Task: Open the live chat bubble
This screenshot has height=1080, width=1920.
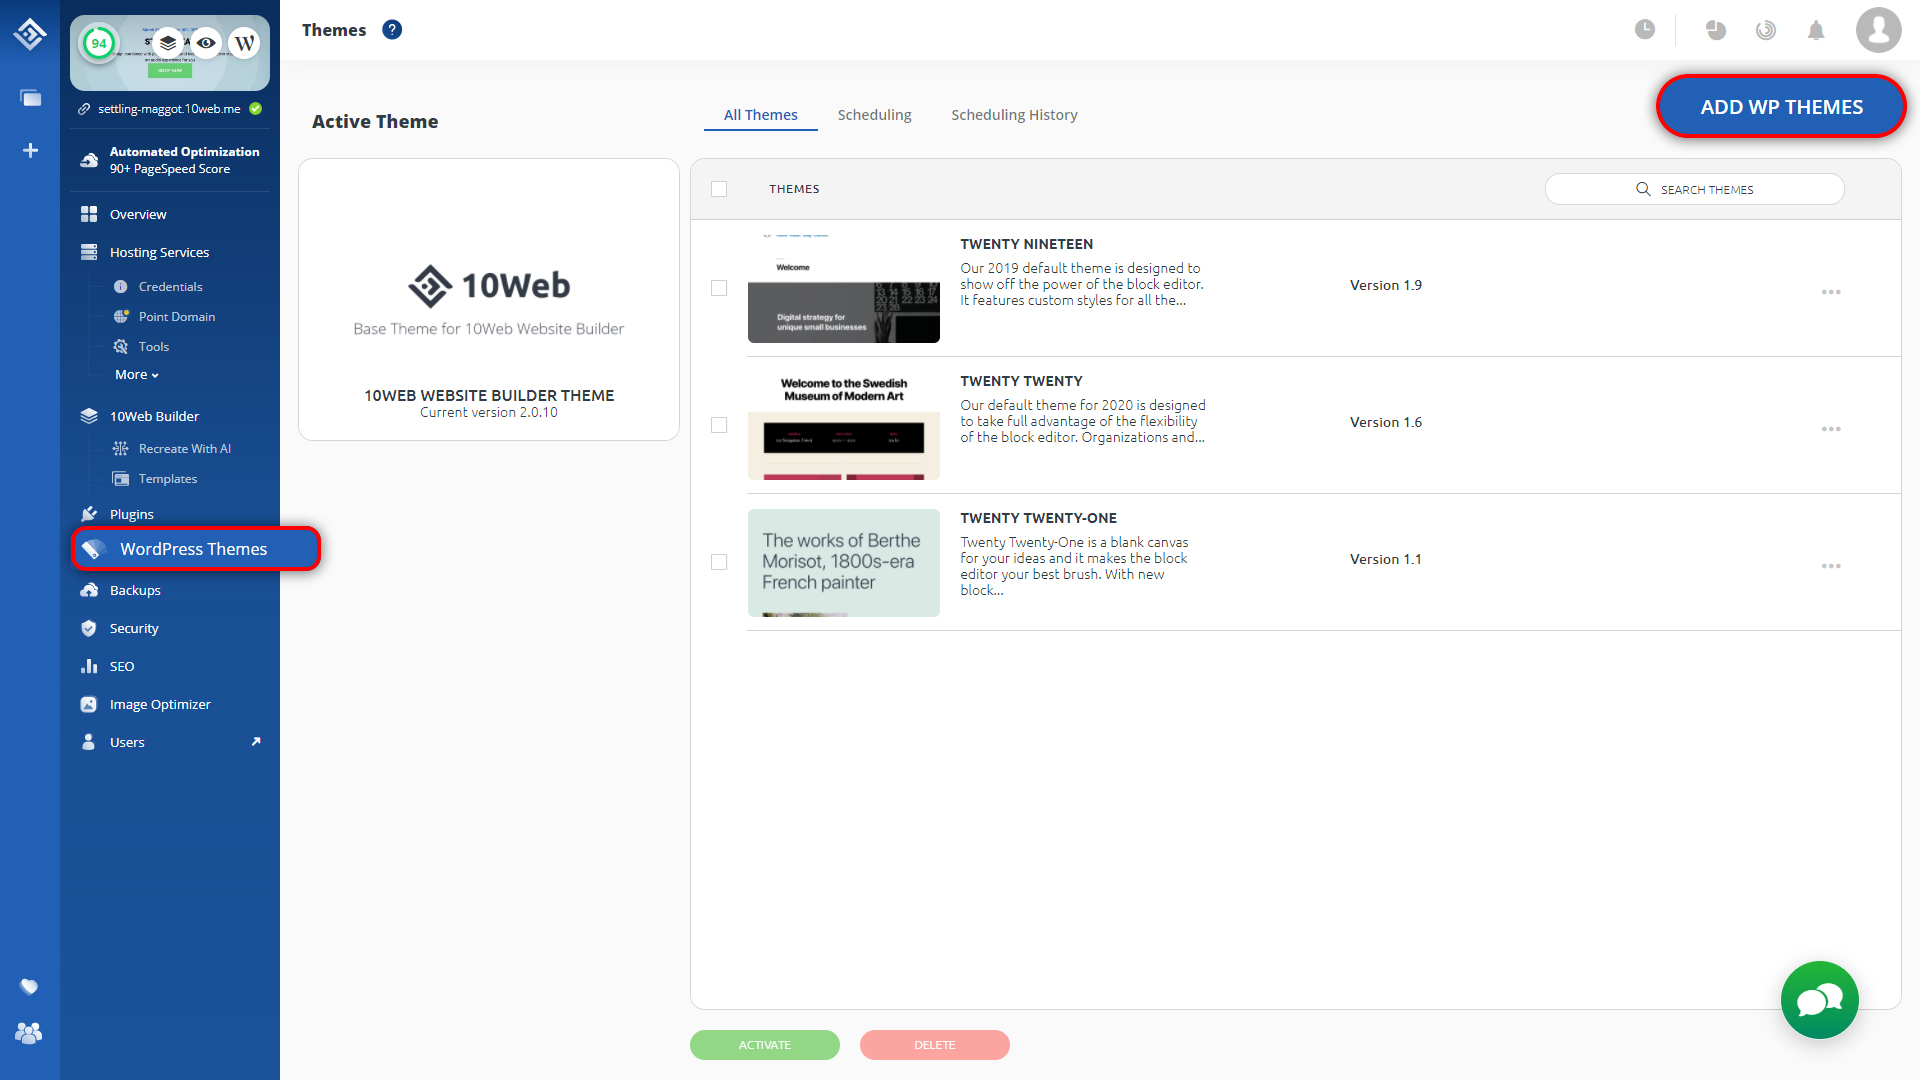Action: pos(1820,1000)
